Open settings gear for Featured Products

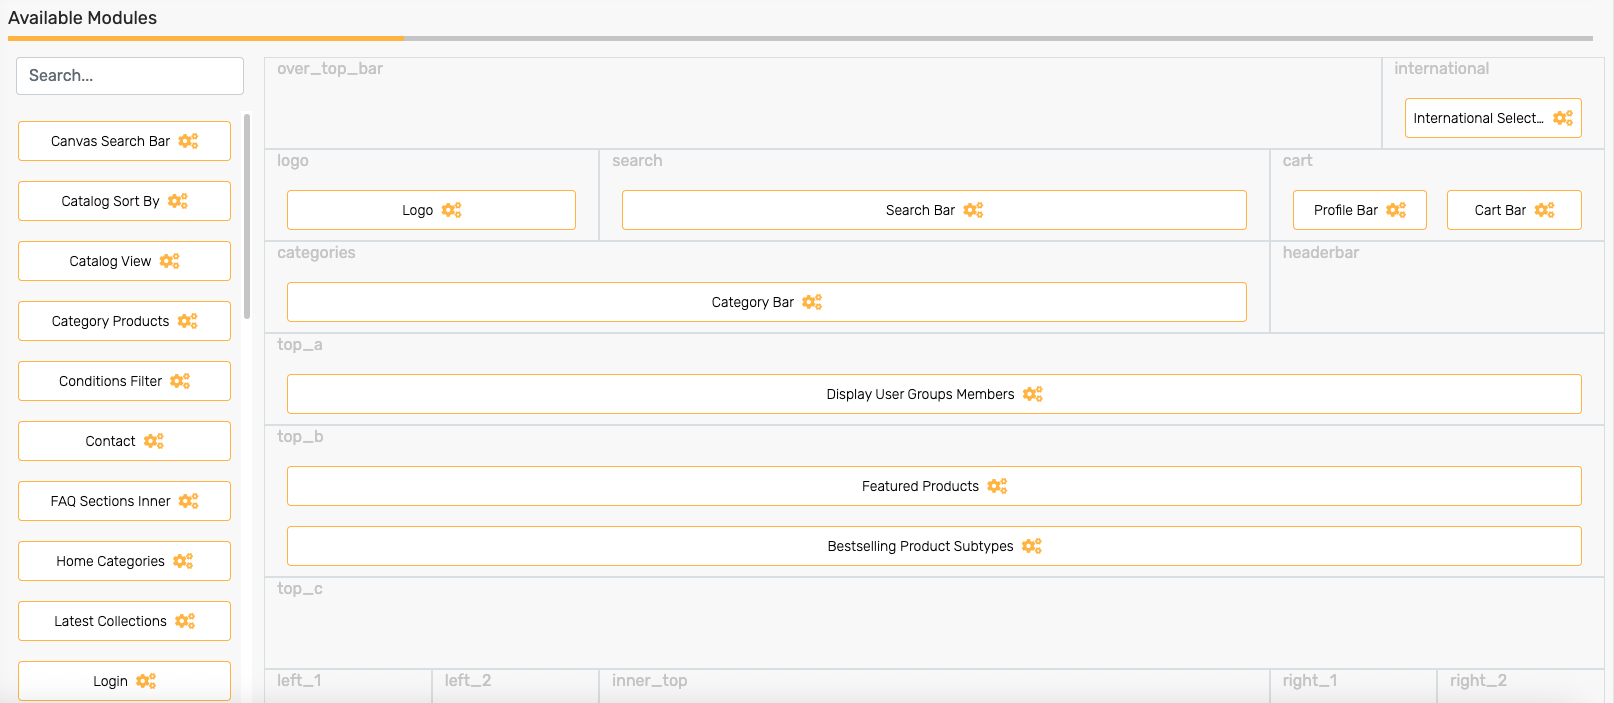[997, 486]
